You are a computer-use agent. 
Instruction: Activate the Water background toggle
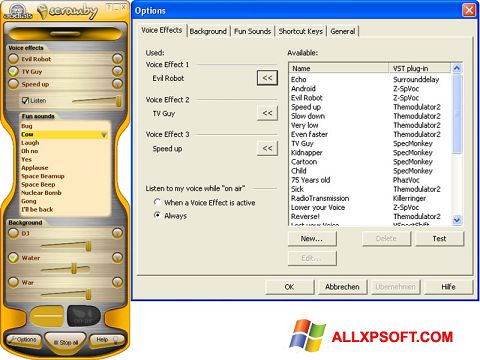click(x=13, y=257)
